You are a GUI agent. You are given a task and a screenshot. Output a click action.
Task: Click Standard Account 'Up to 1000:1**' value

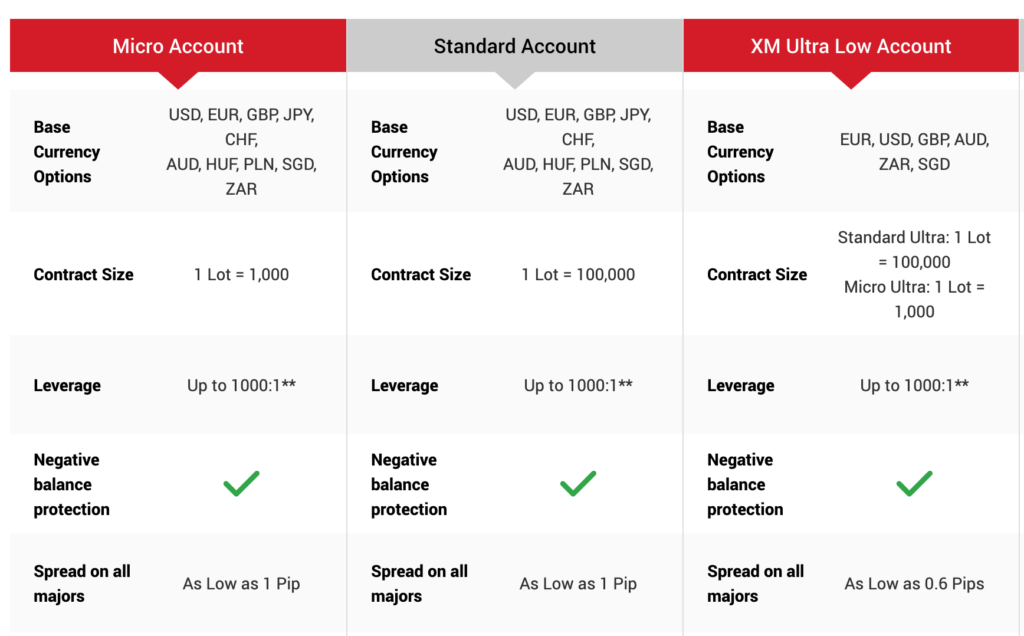[x=578, y=385]
